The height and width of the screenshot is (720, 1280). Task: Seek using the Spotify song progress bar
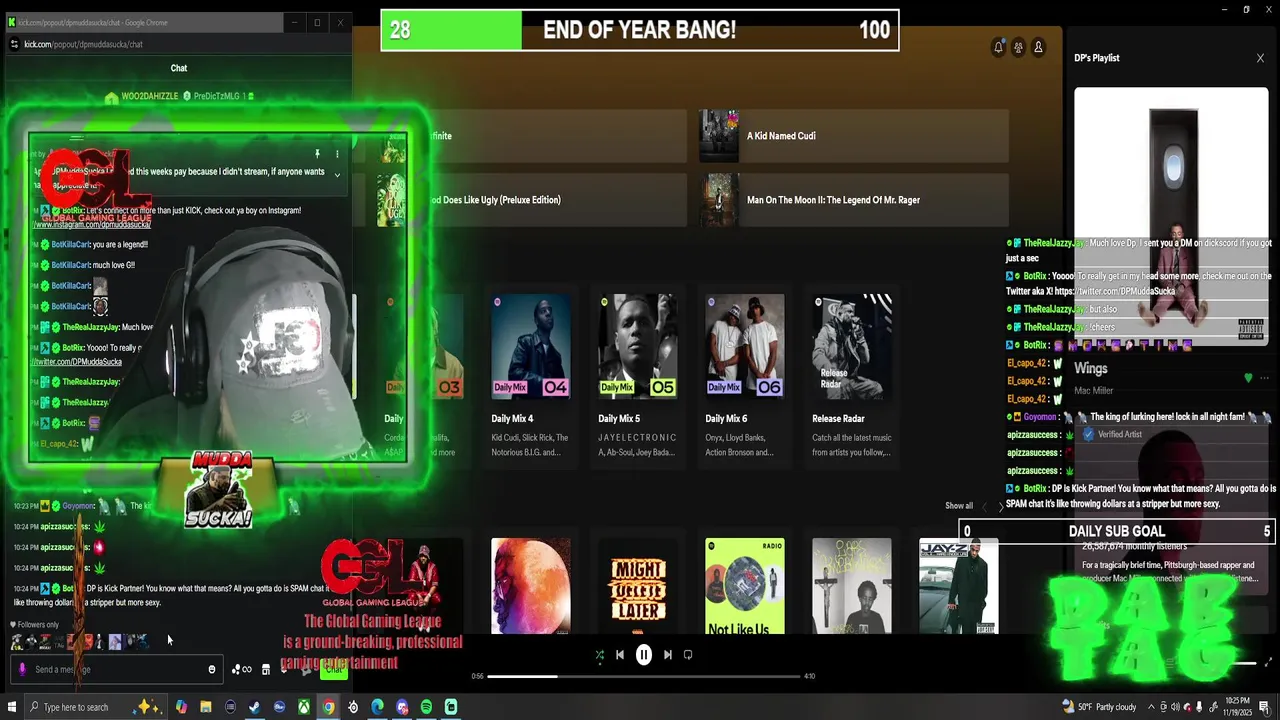point(644,676)
